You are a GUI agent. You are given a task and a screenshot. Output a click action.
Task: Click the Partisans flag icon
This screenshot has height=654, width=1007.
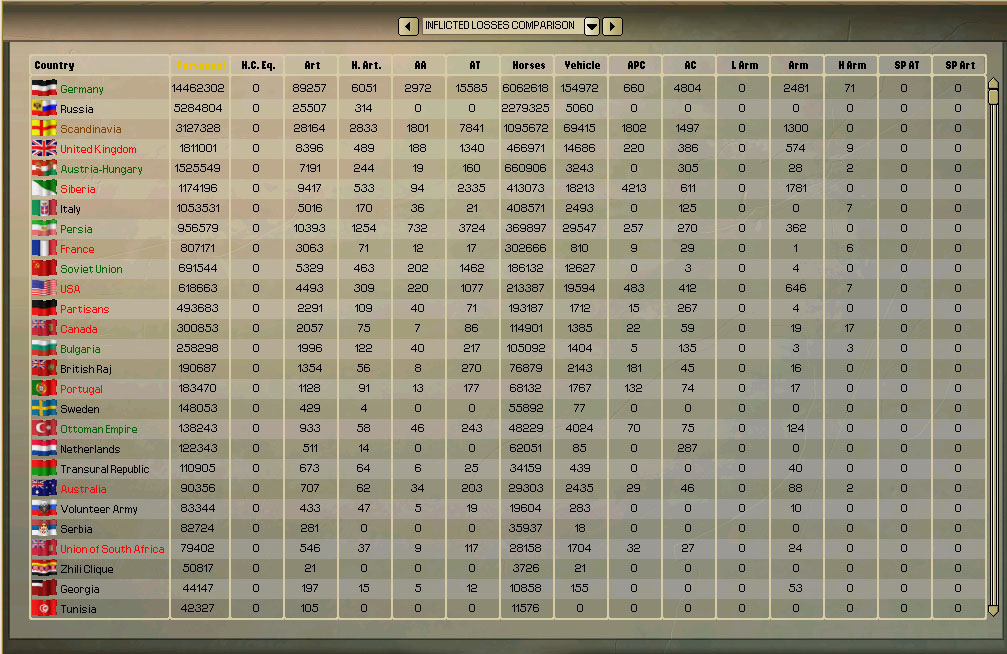44,308
